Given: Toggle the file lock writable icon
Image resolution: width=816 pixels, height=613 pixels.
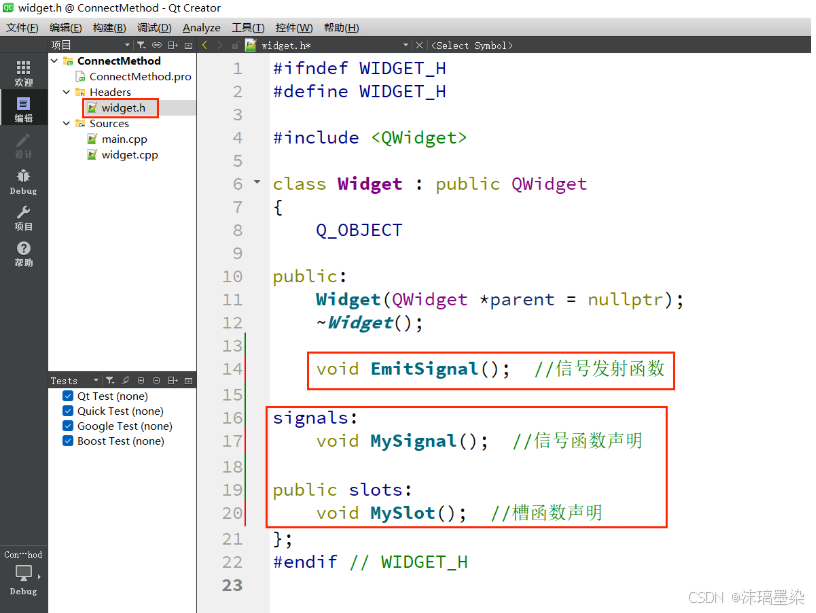Looking at the screenshot, I should [235, 45].
